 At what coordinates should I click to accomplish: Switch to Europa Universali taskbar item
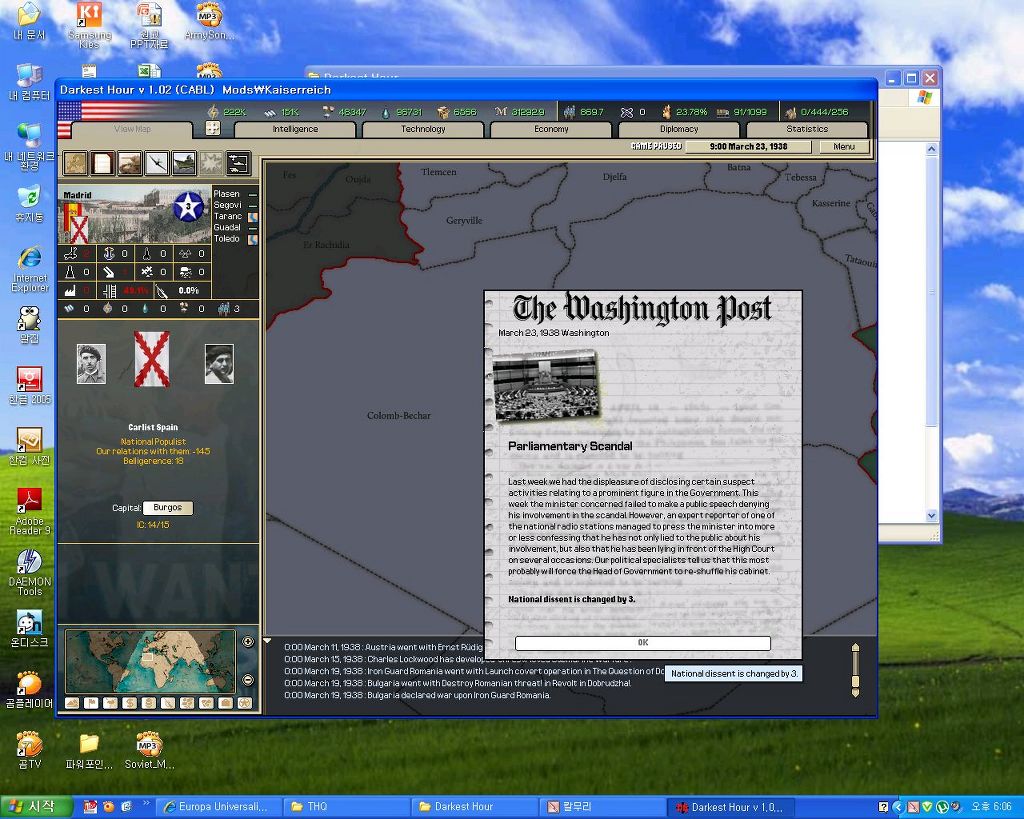[x=221, y=807]
